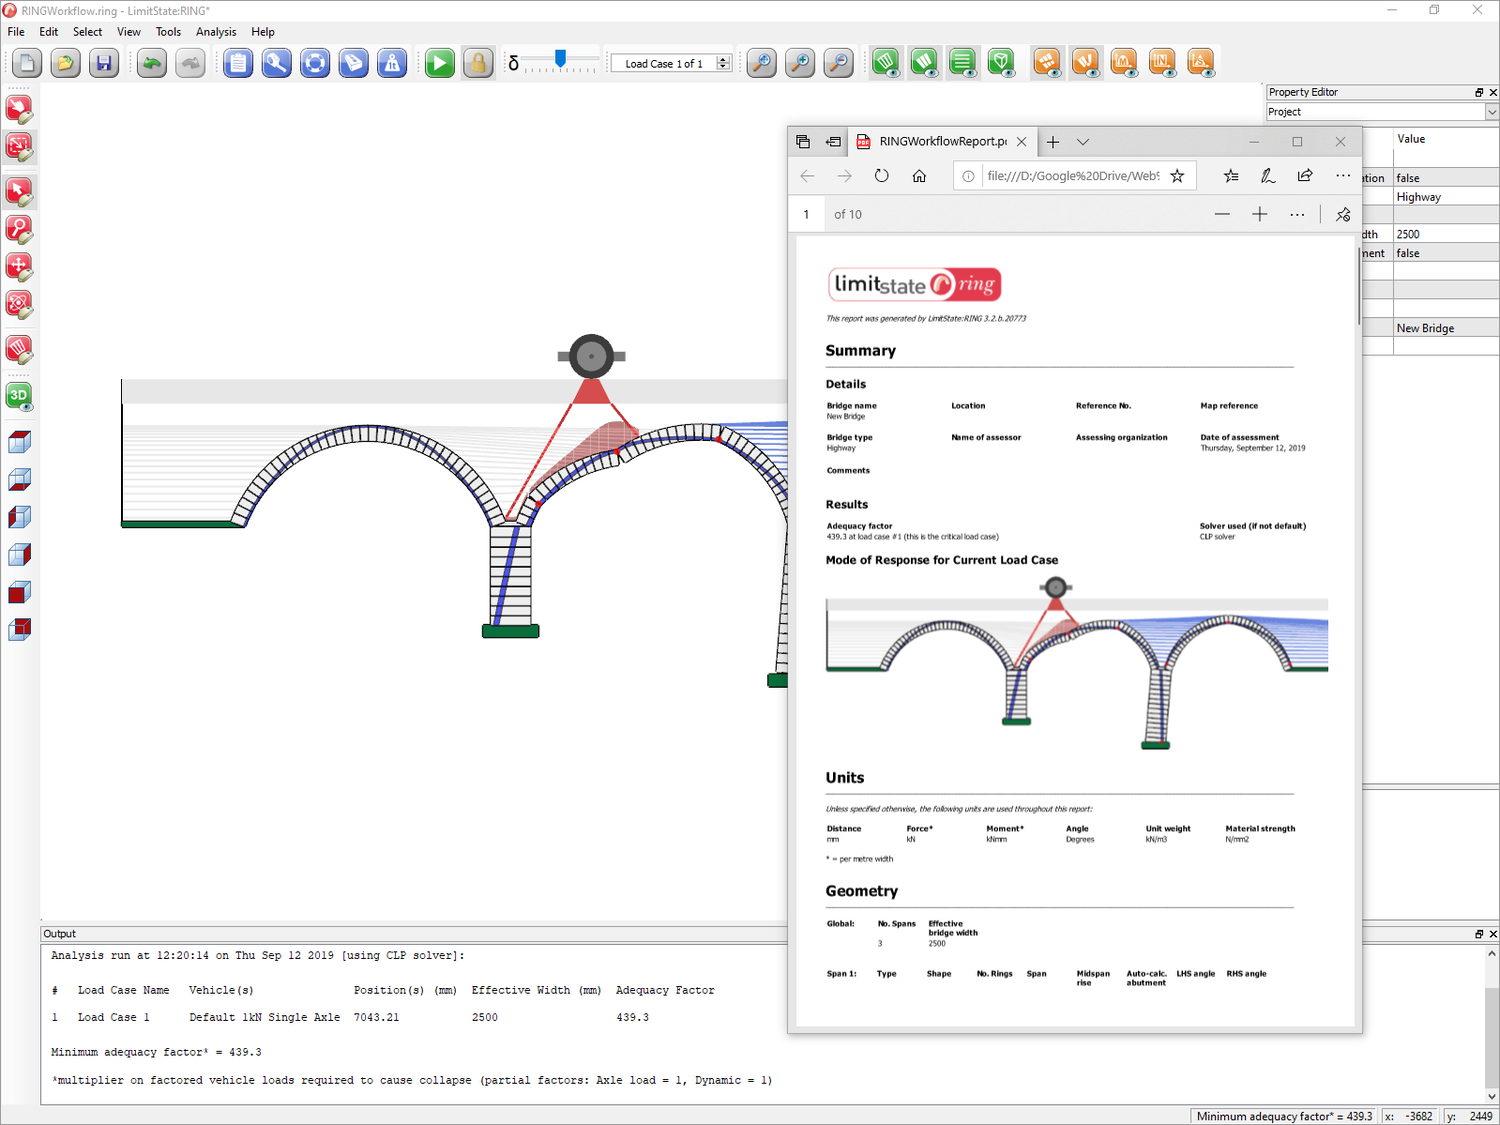This screenshot has width=1500, height=1125.
Task: Refresh the PDF report page
Action: tap(881, 175)
